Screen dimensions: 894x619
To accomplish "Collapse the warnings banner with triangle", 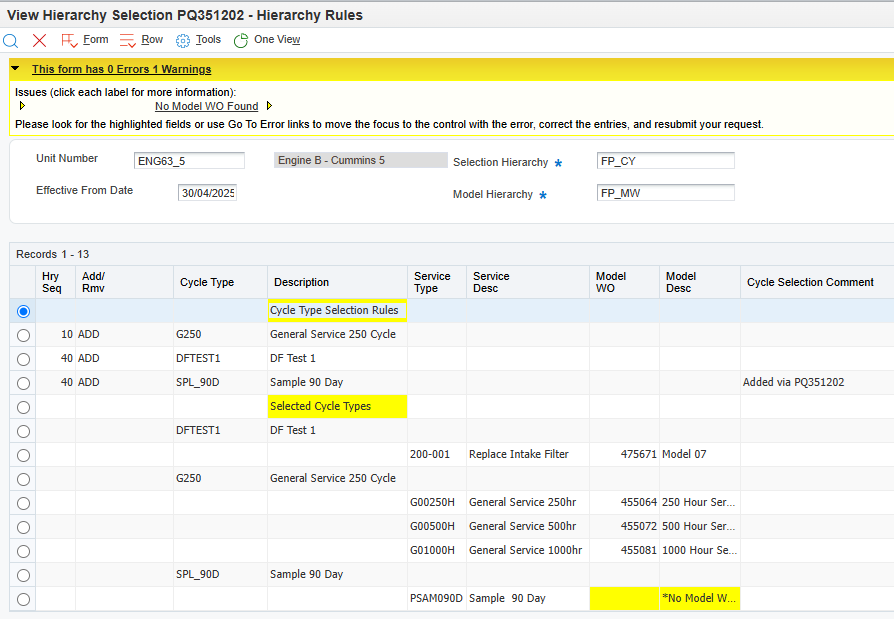I will pos(16,68).
